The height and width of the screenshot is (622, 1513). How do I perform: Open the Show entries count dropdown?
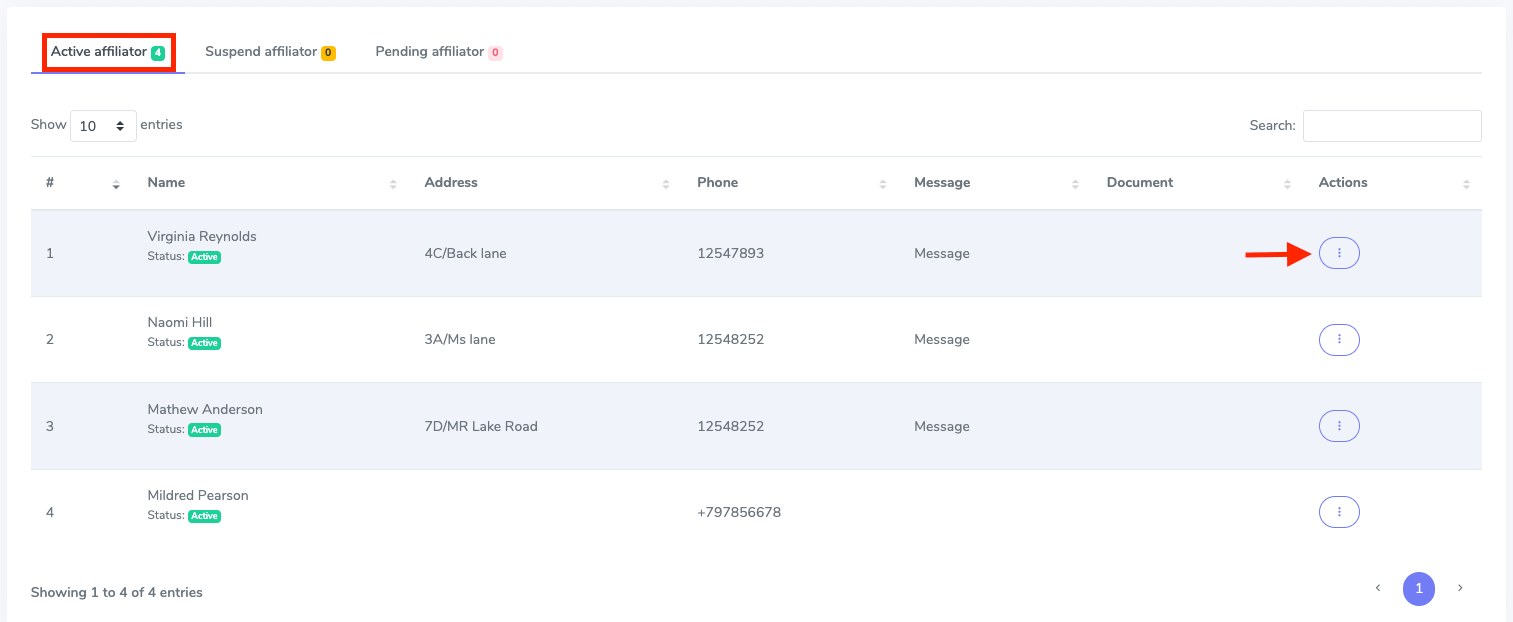[x=103, y=126]
